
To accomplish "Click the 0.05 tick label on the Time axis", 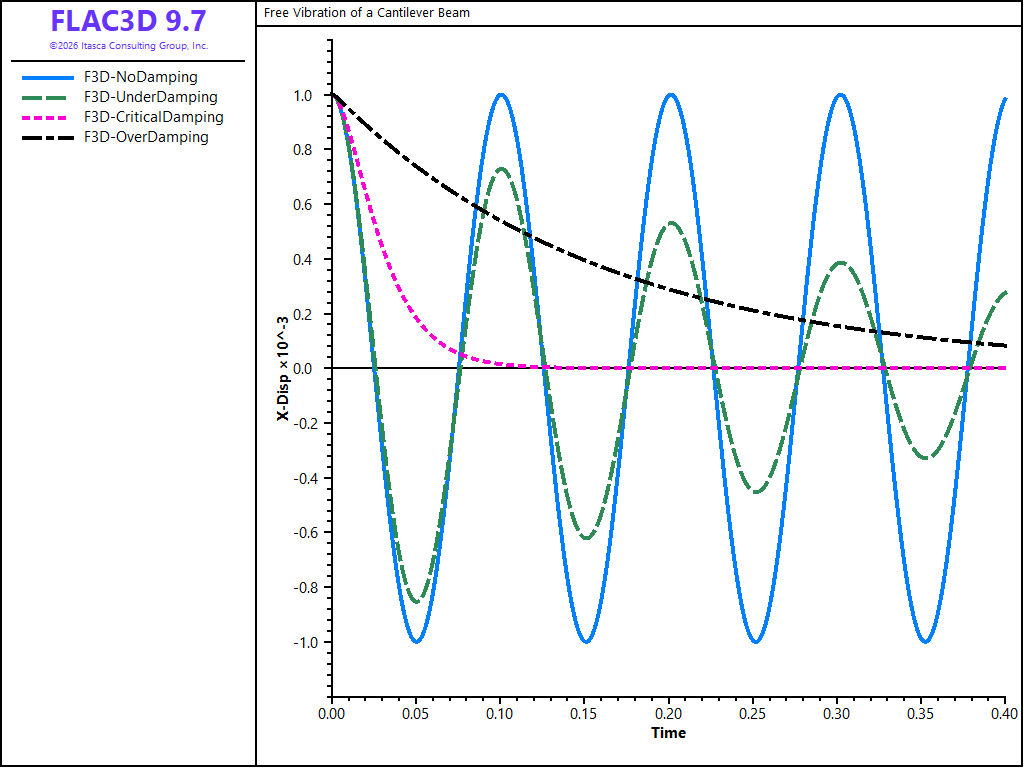I will point(416,713).
